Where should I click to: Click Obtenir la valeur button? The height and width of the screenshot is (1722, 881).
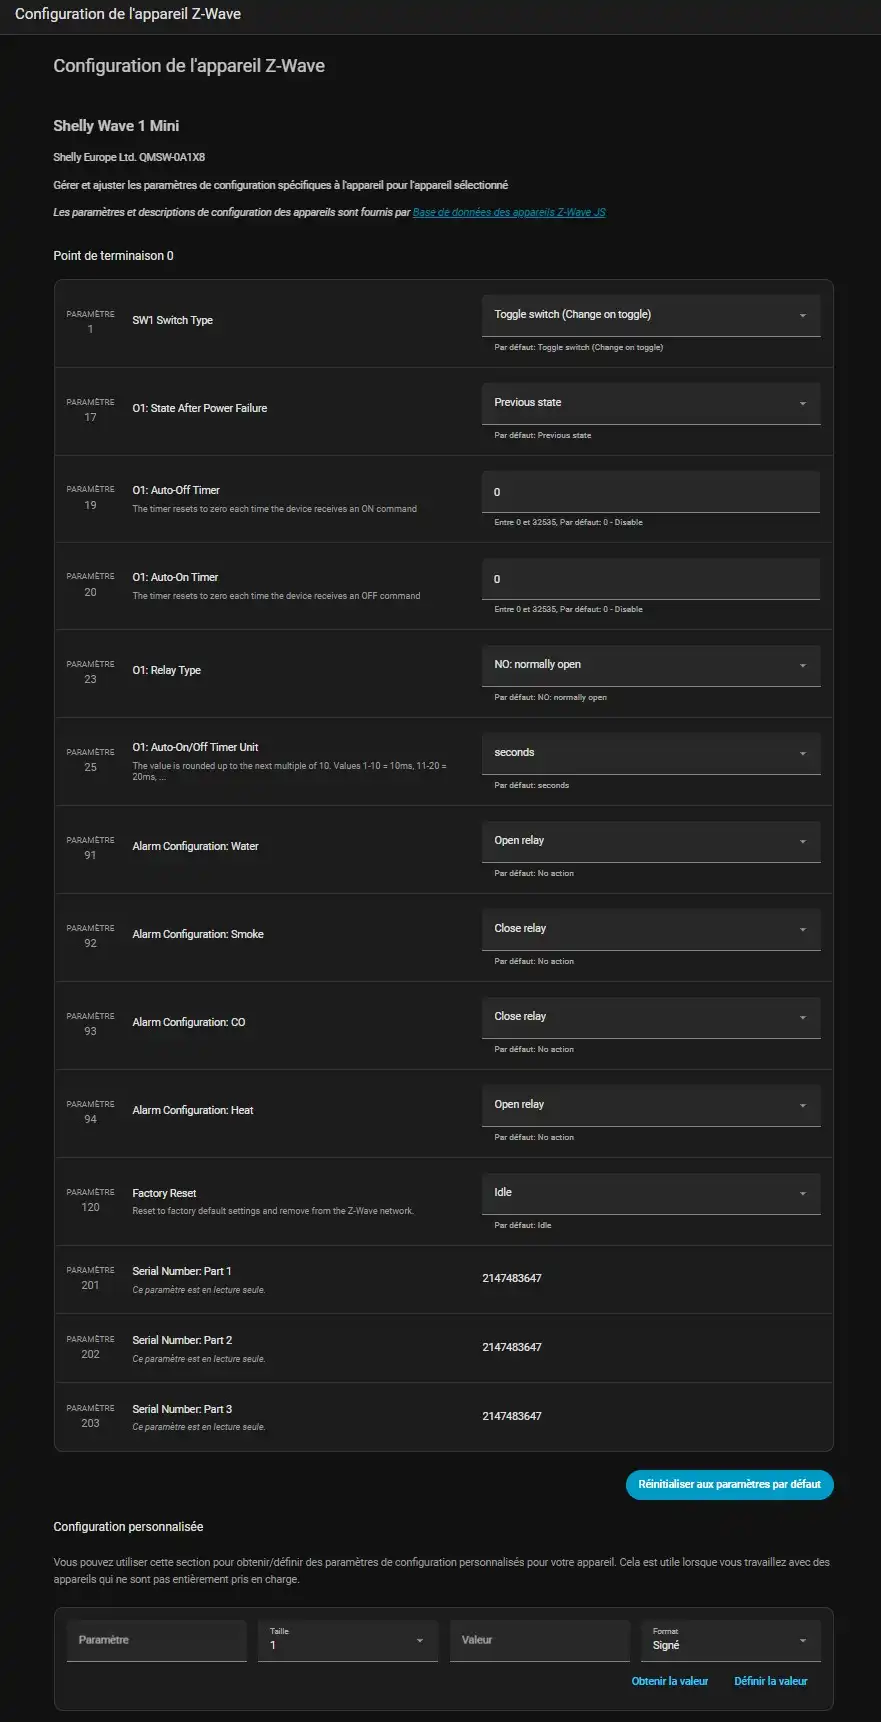tap(670, 1681)
